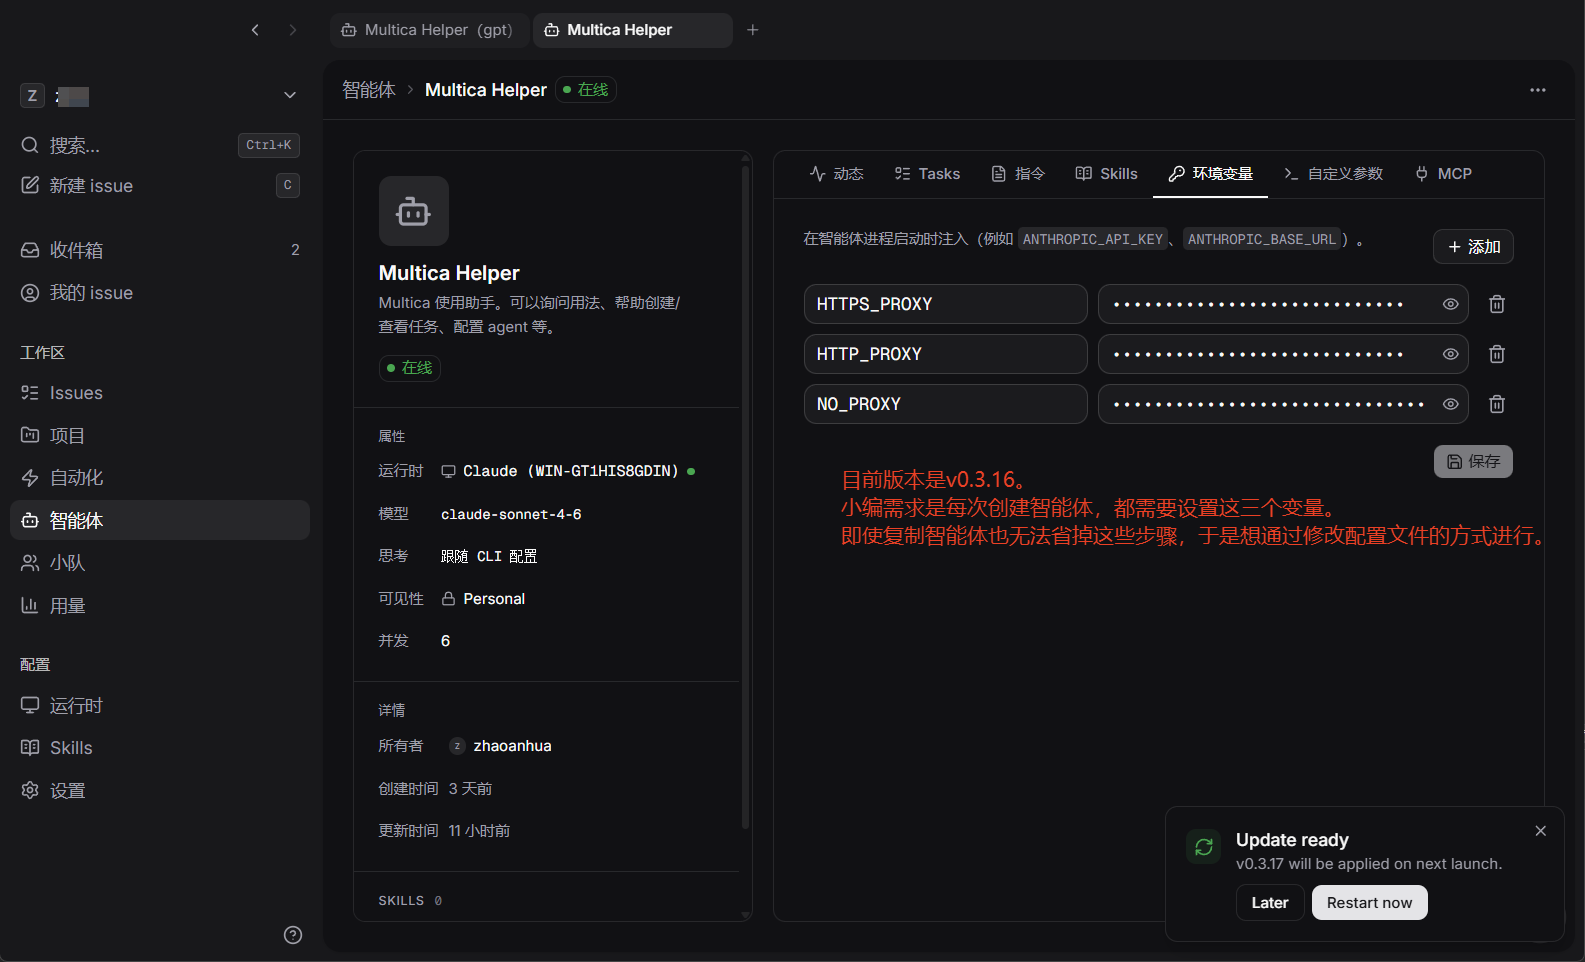Select the active Multica Helper window tab
This screenshot has width=1585, height=962.
coord(633,30)
